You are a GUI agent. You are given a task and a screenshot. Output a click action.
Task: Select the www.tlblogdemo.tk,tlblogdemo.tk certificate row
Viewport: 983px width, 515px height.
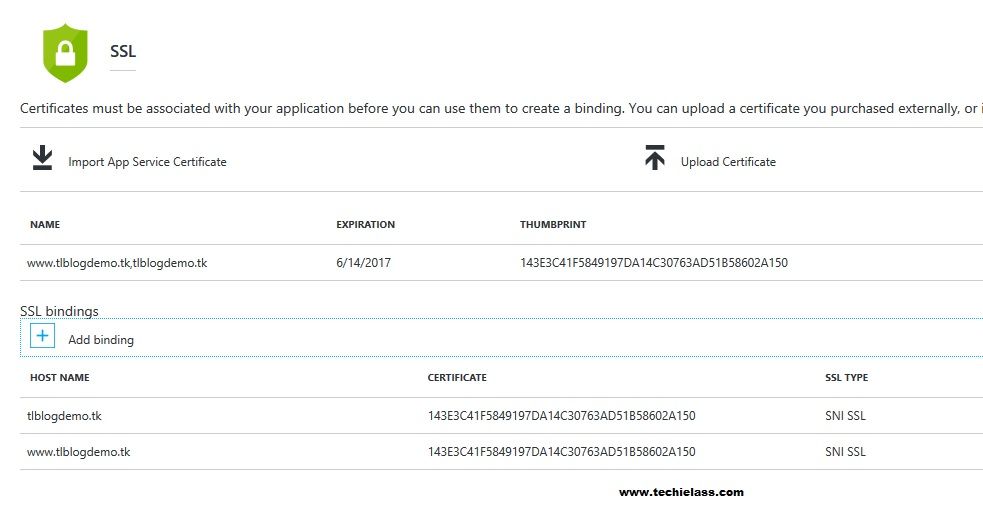117,263
